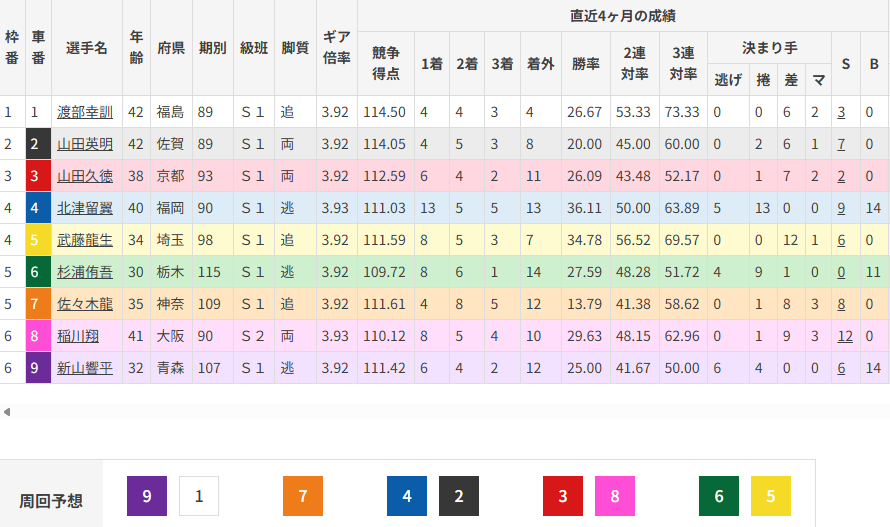Click the yellow 5 badge in 周回予想
Image resolution: width=890 pixels, height=527 pixels.
pos(771,496)
